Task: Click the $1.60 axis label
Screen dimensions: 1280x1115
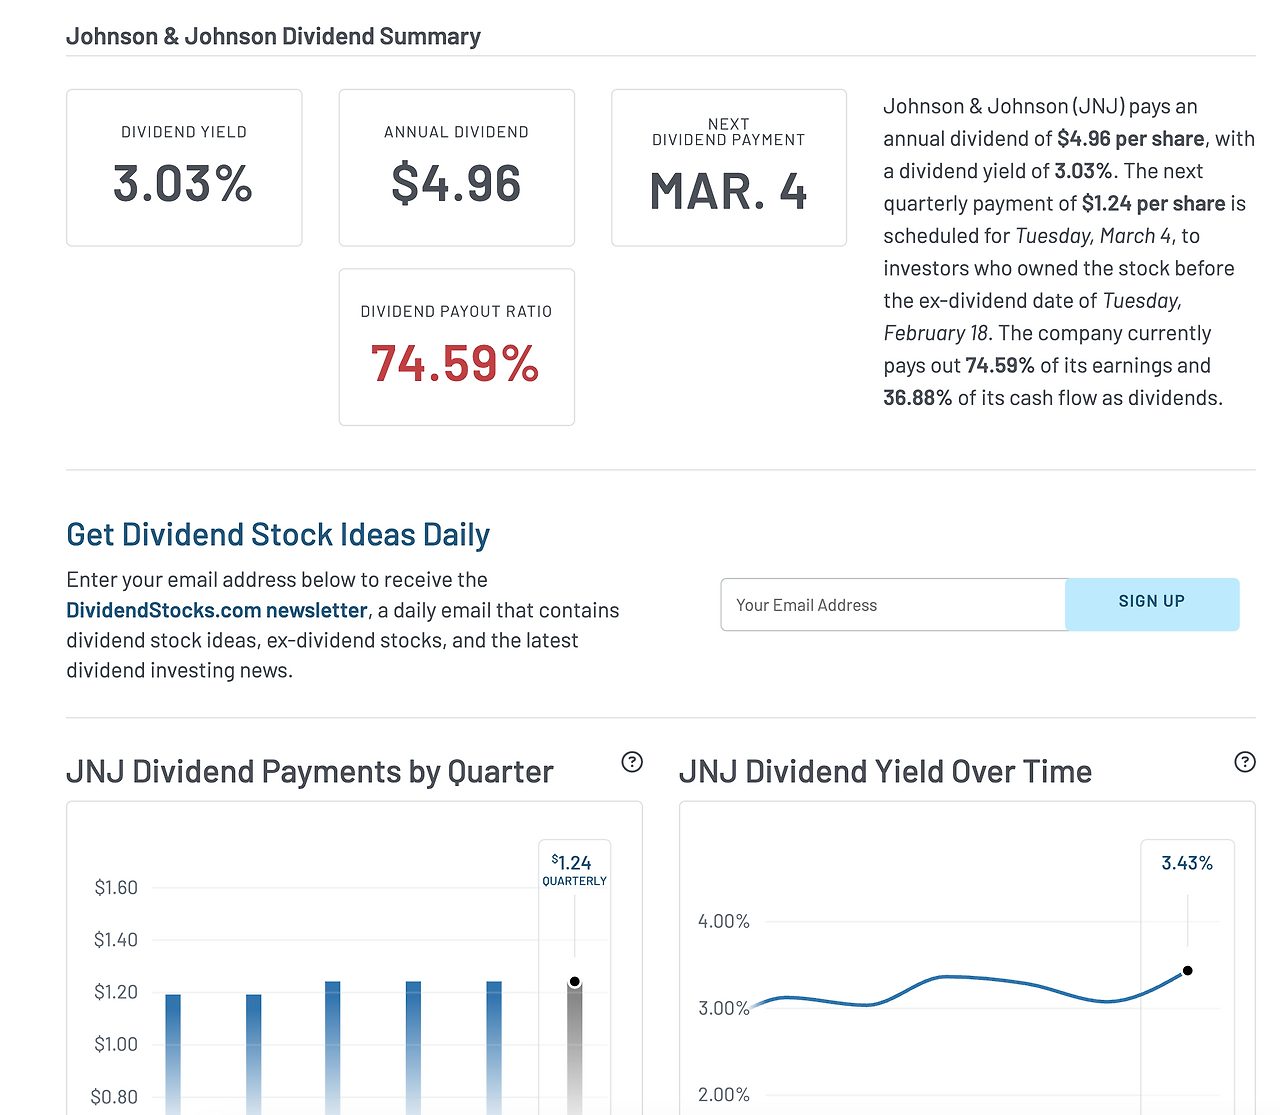Action: point(116,887)
